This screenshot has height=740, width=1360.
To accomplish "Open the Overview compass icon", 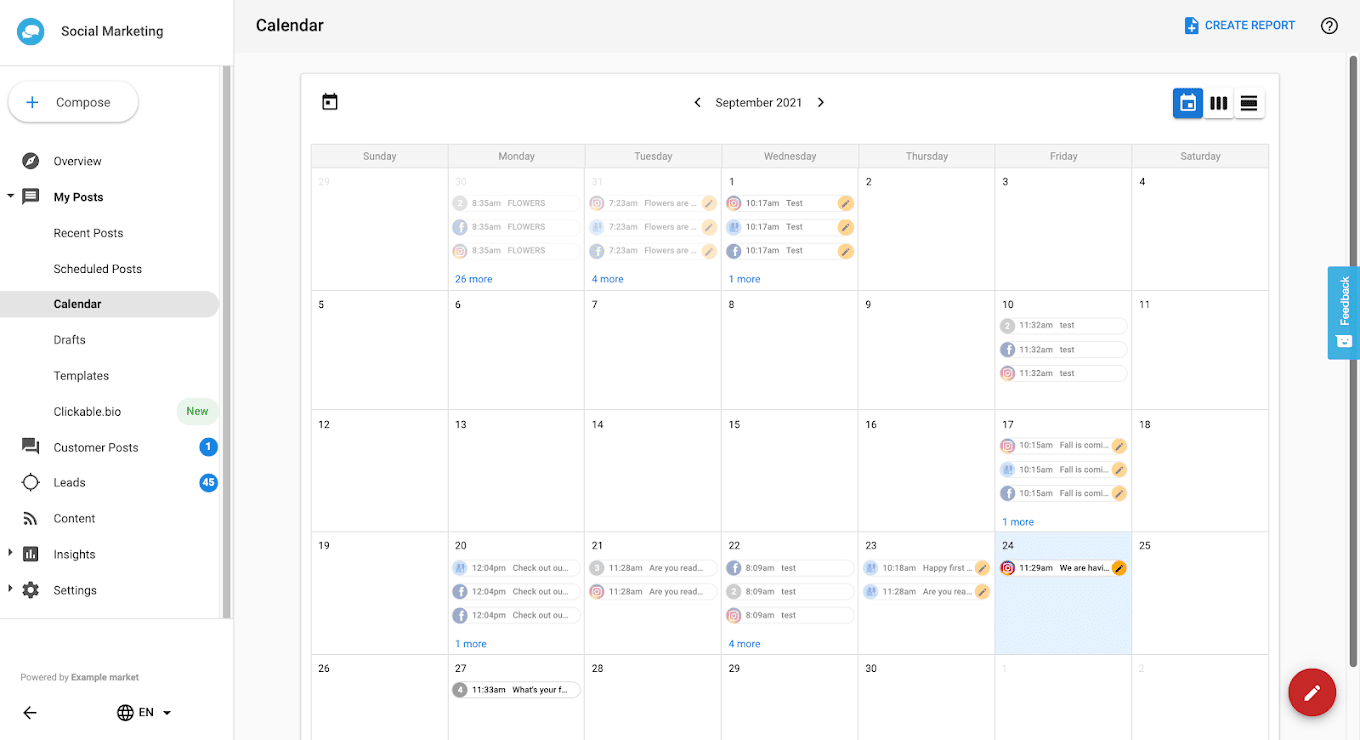I will tap(31, 161).
